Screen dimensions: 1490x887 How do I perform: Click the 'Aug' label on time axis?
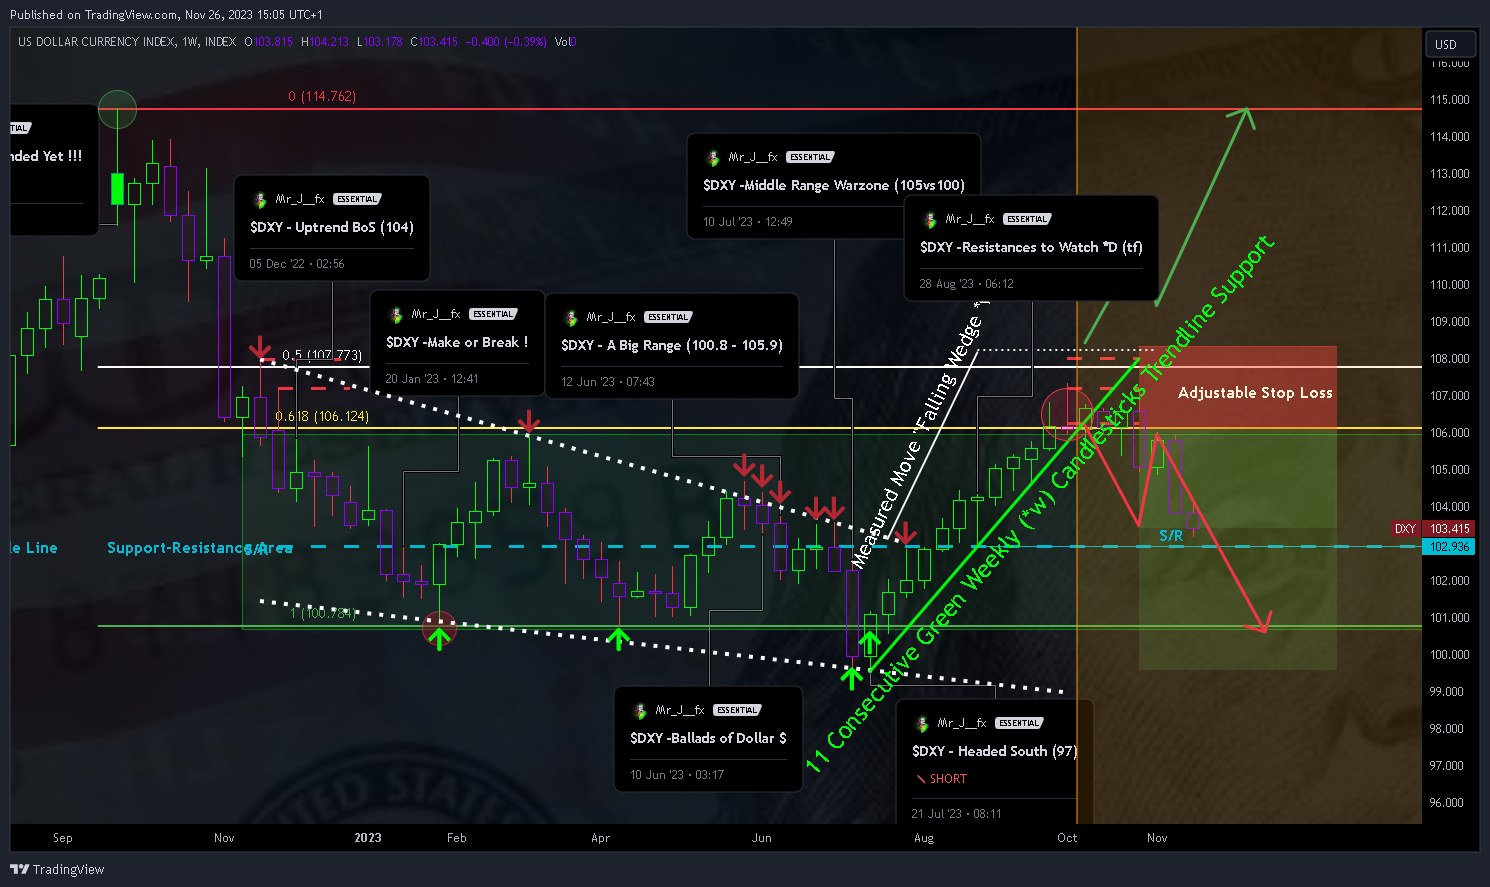(x=924, y=838)
